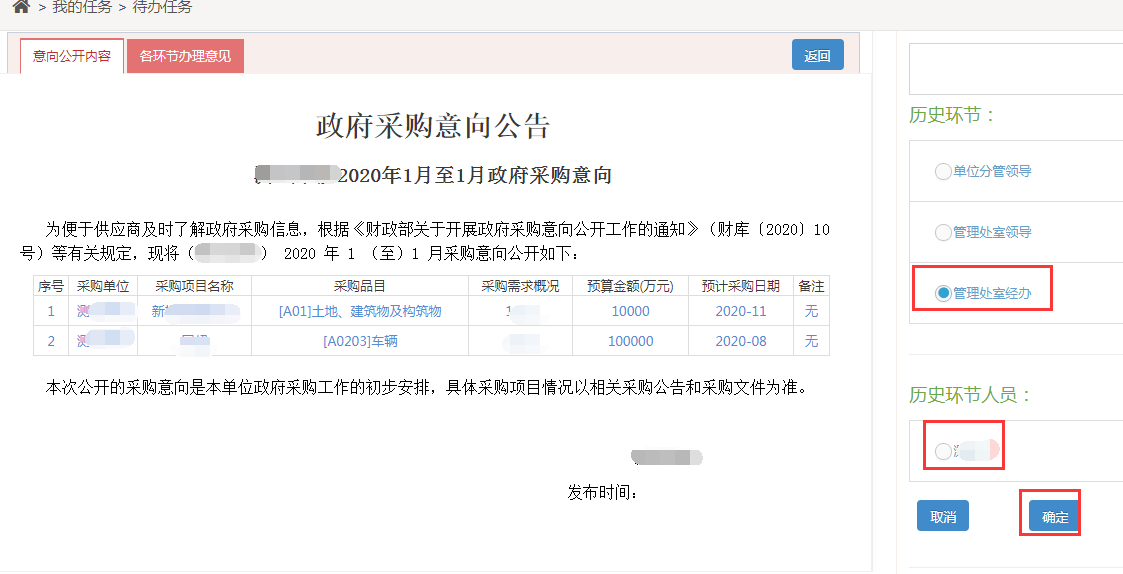Click the 采购品目 column header

(360, 286)
